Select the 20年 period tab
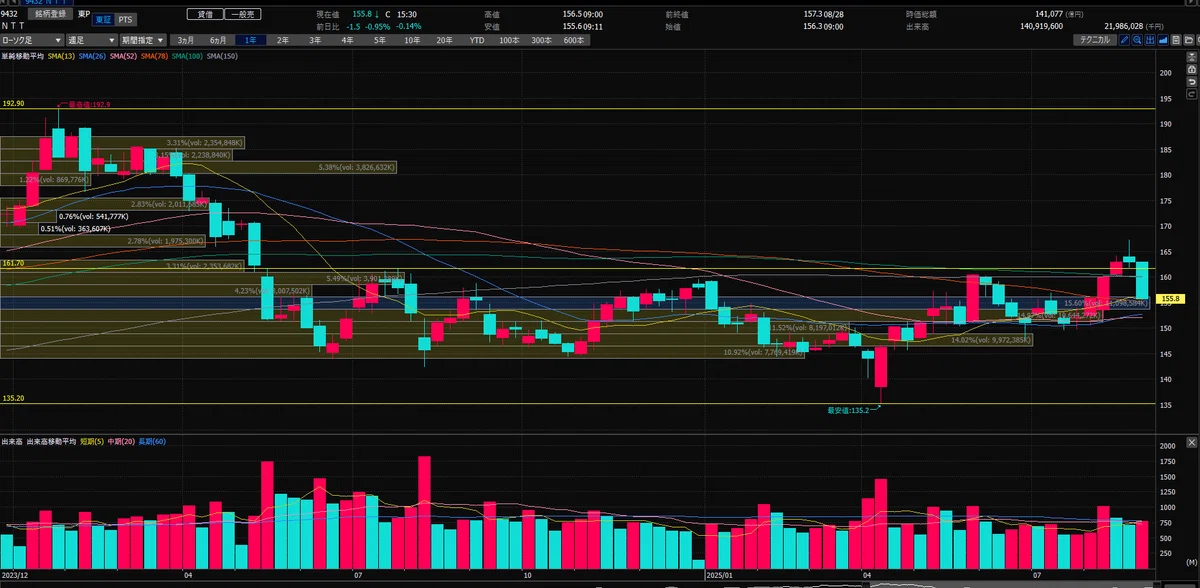The image size is (1200, 588). (x=444, y=40)
